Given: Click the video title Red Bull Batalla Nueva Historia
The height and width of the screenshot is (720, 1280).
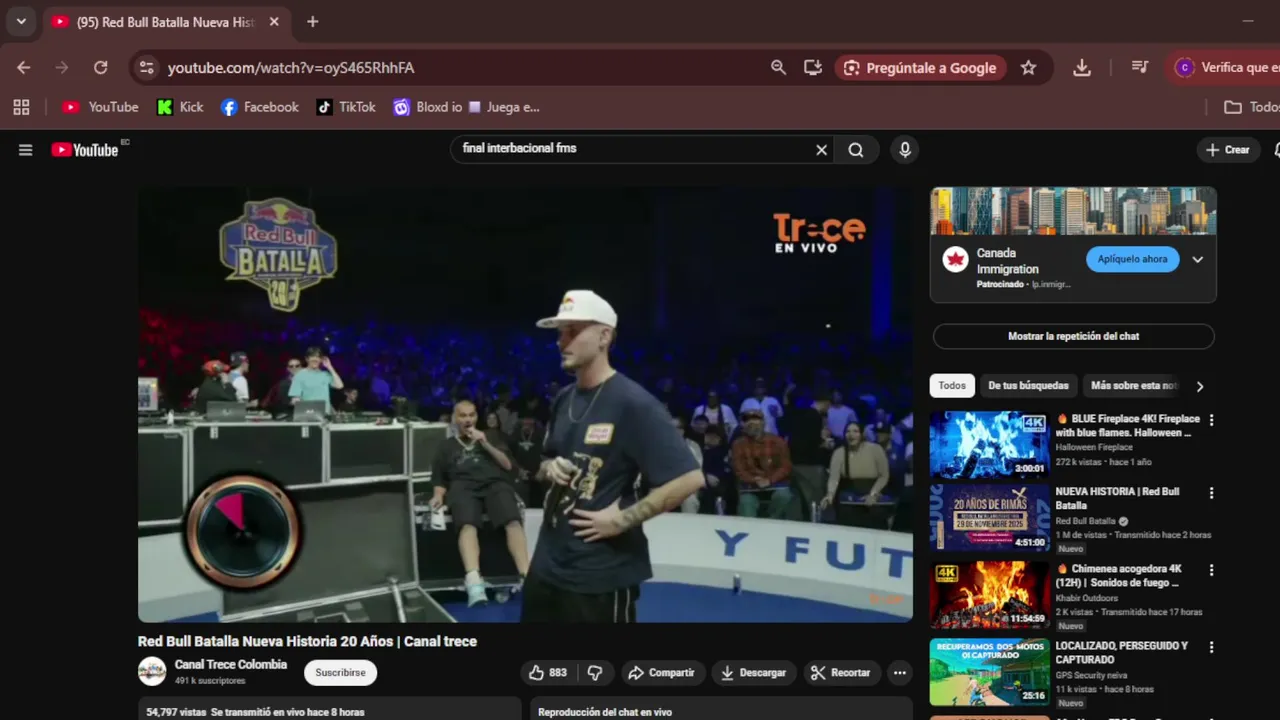Looking at the screenshot, I should [307, 641].
